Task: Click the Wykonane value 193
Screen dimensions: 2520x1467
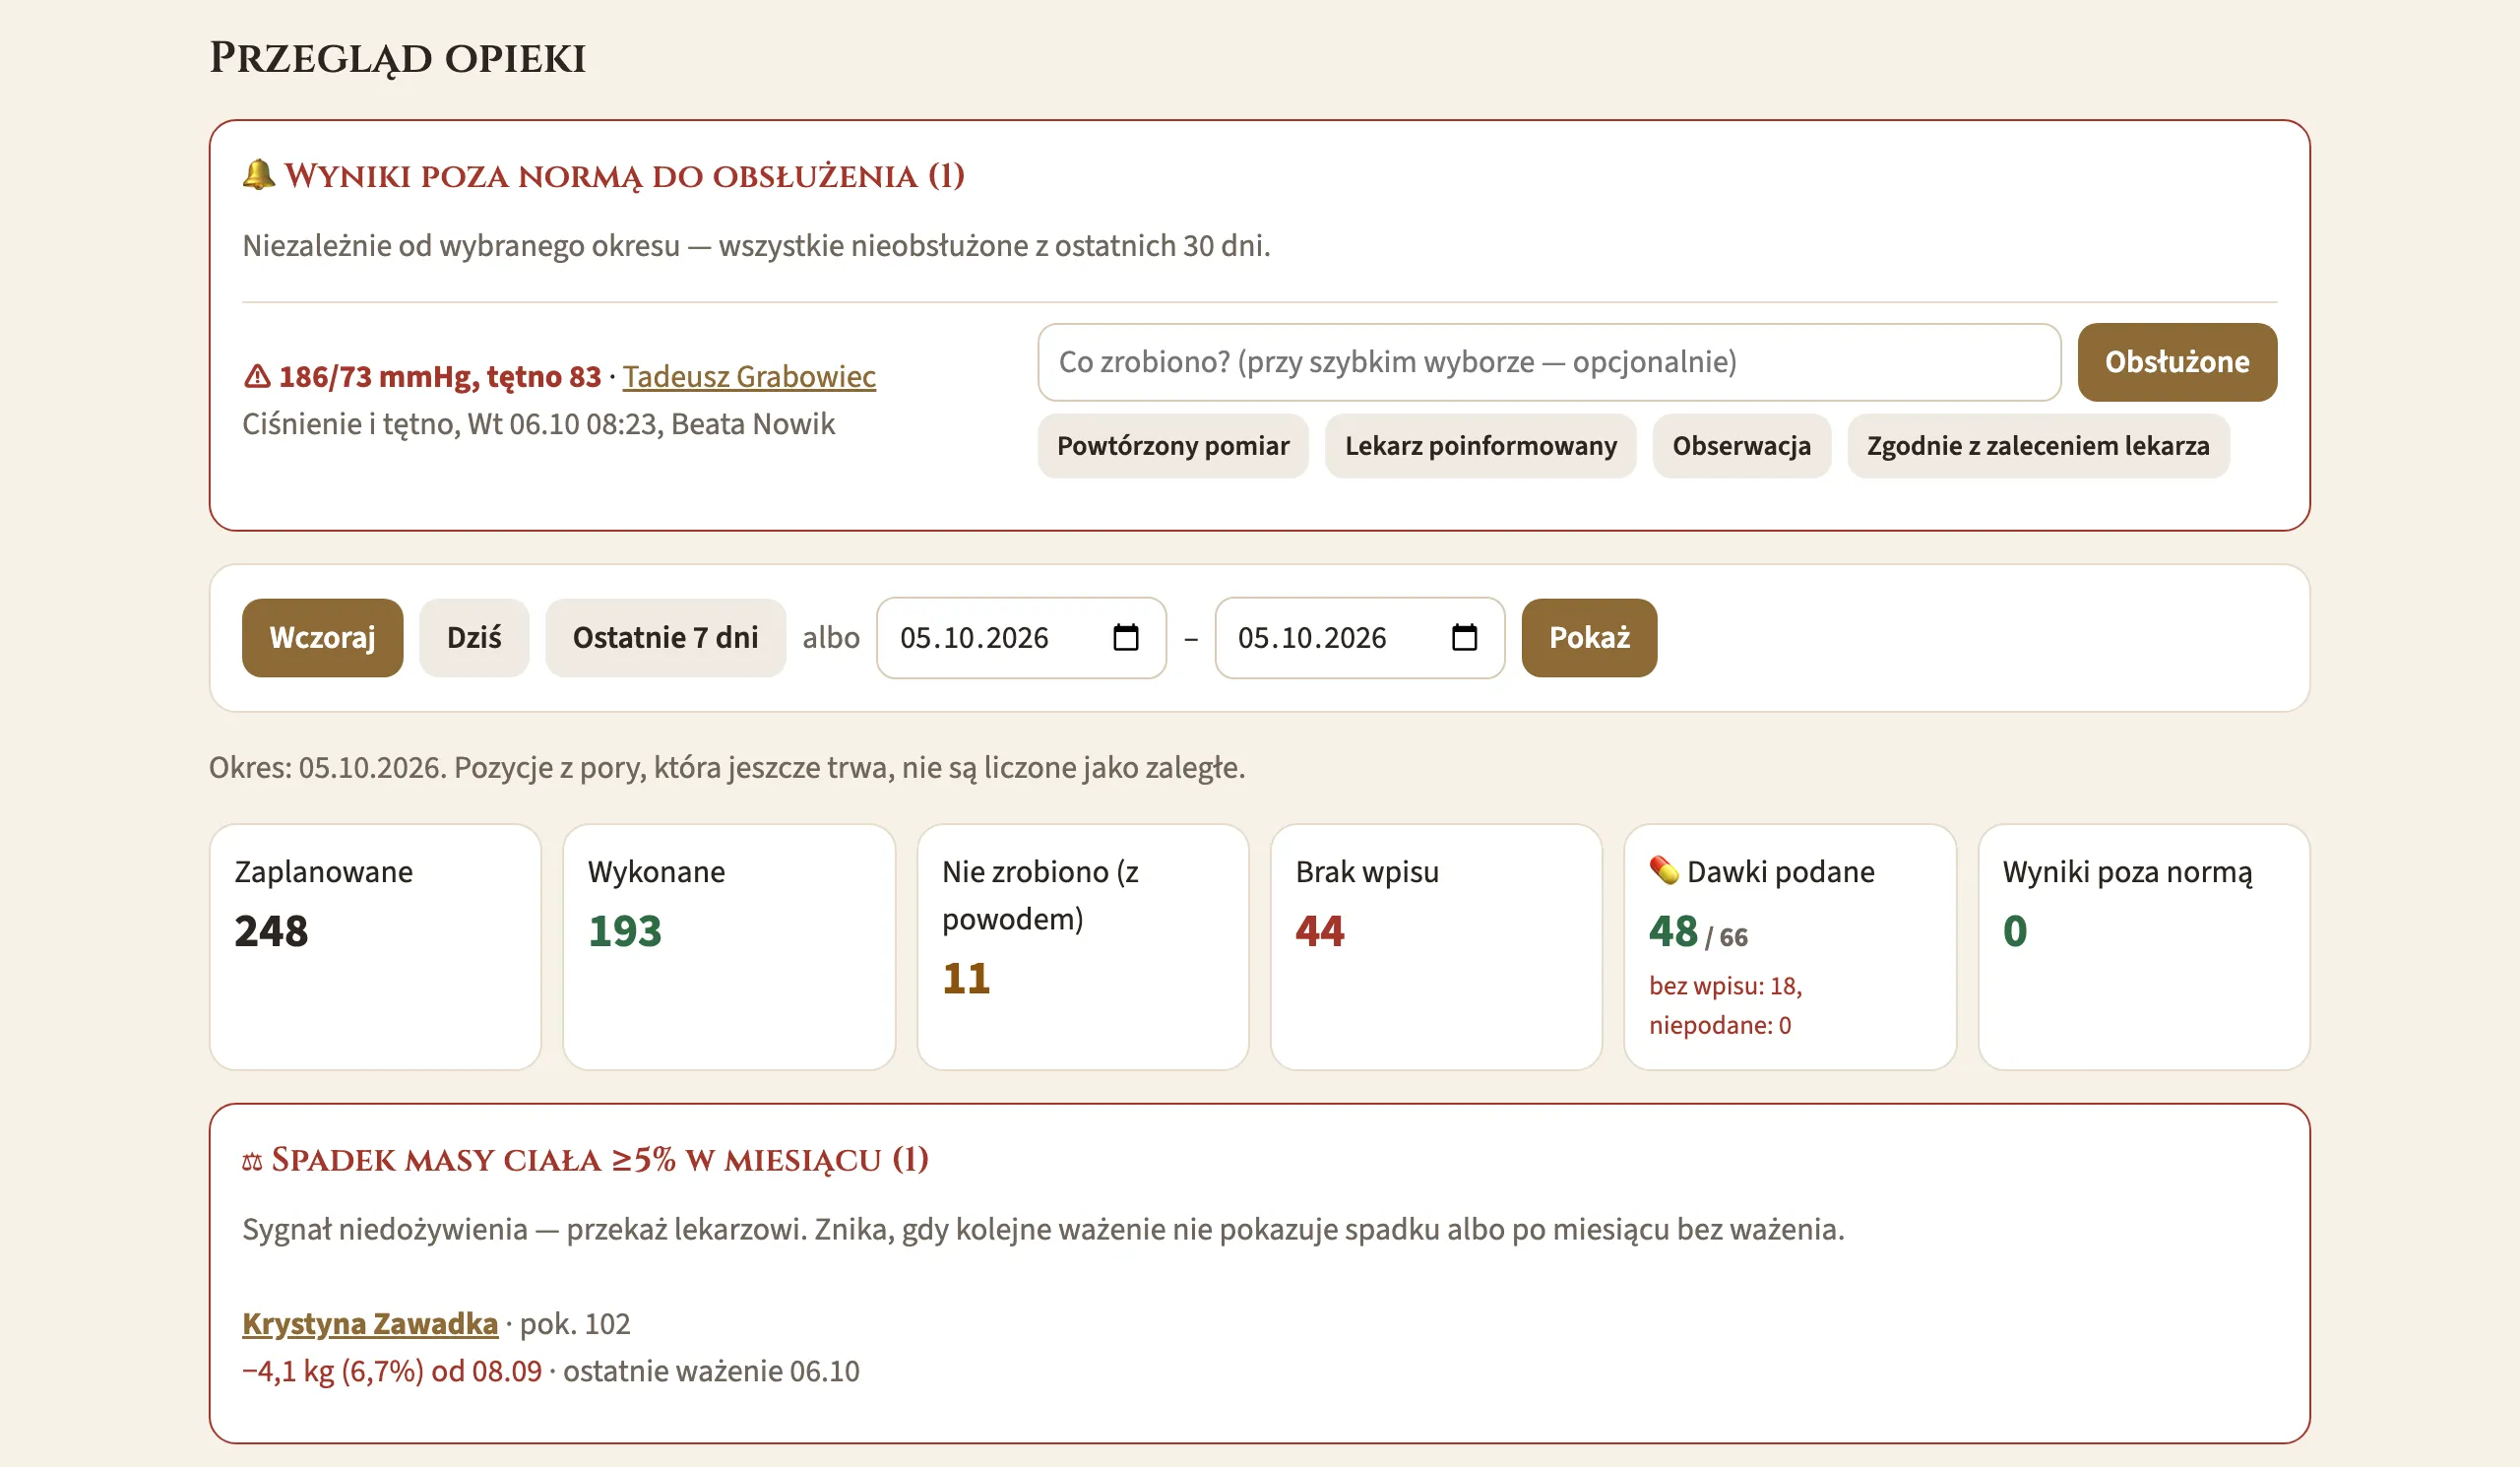Action: (x=625, y=931)
